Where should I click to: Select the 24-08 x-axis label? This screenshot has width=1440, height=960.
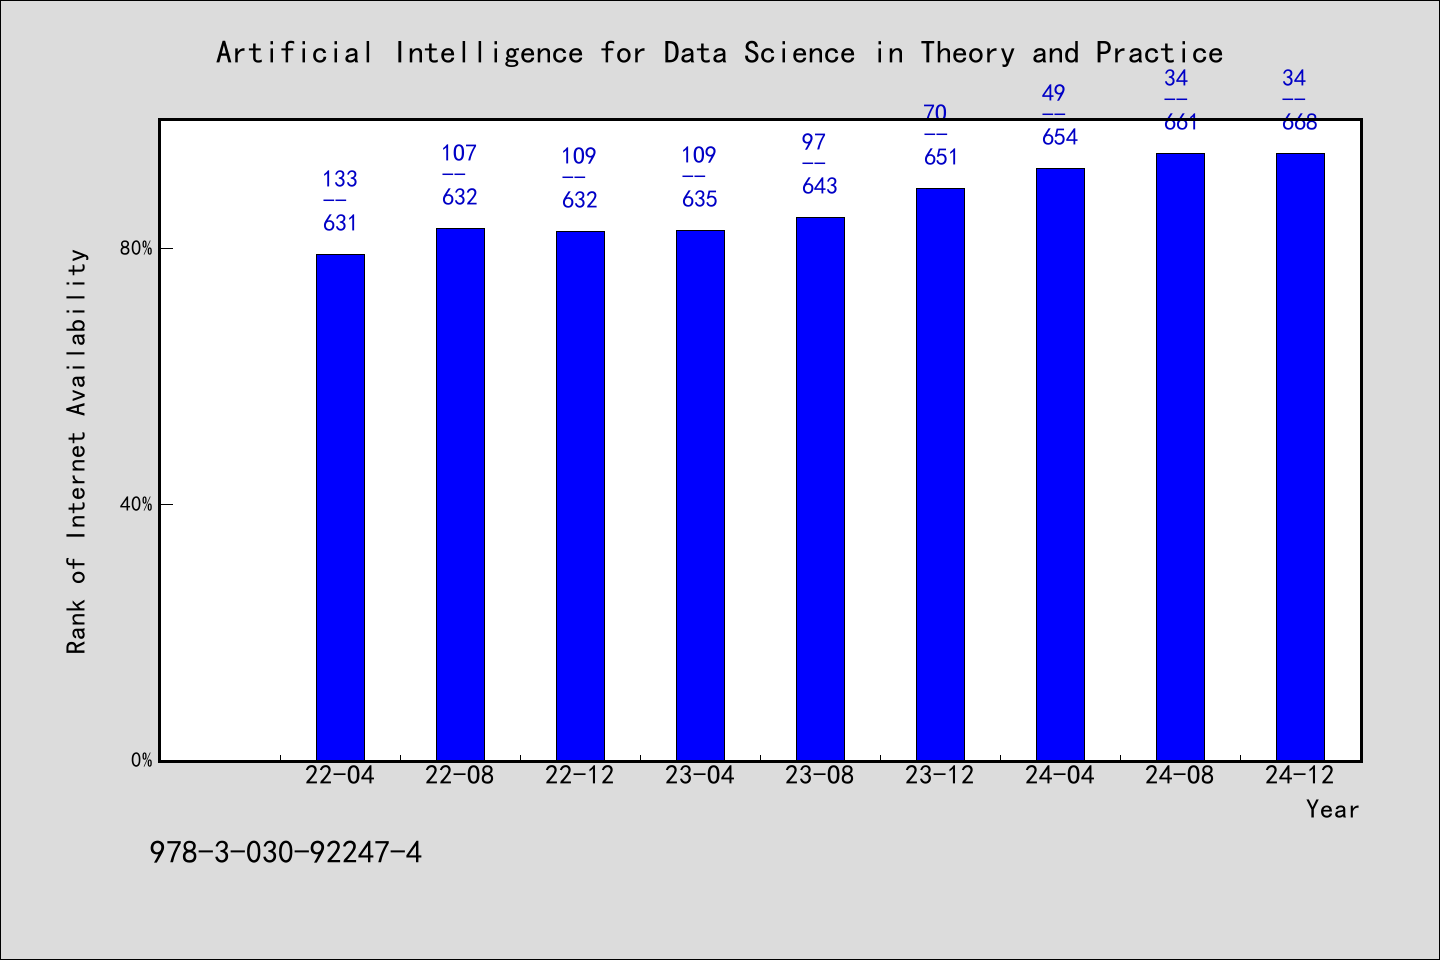(x=1180, y=775)
